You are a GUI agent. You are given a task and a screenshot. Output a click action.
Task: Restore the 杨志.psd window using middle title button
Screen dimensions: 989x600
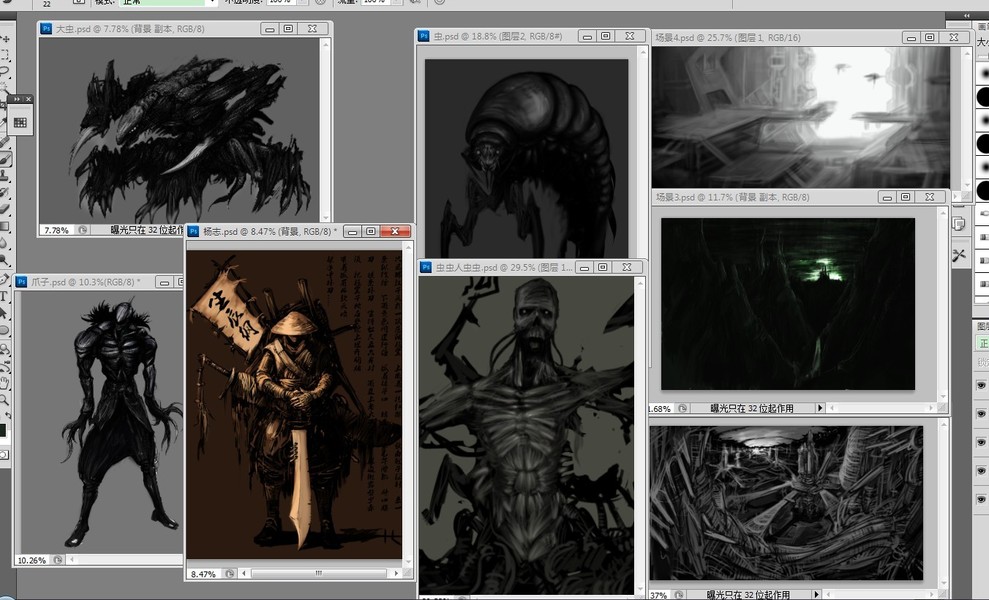coord(371,232)
